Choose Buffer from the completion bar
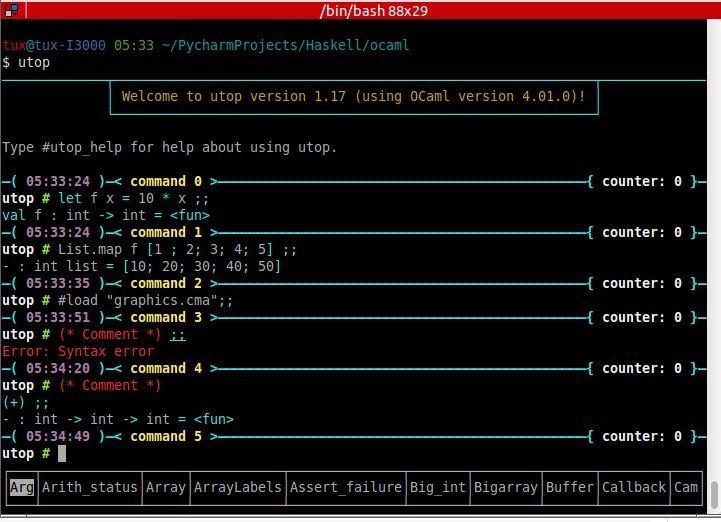The width and height of the screenshot is (721, 522). click(570, 488)
